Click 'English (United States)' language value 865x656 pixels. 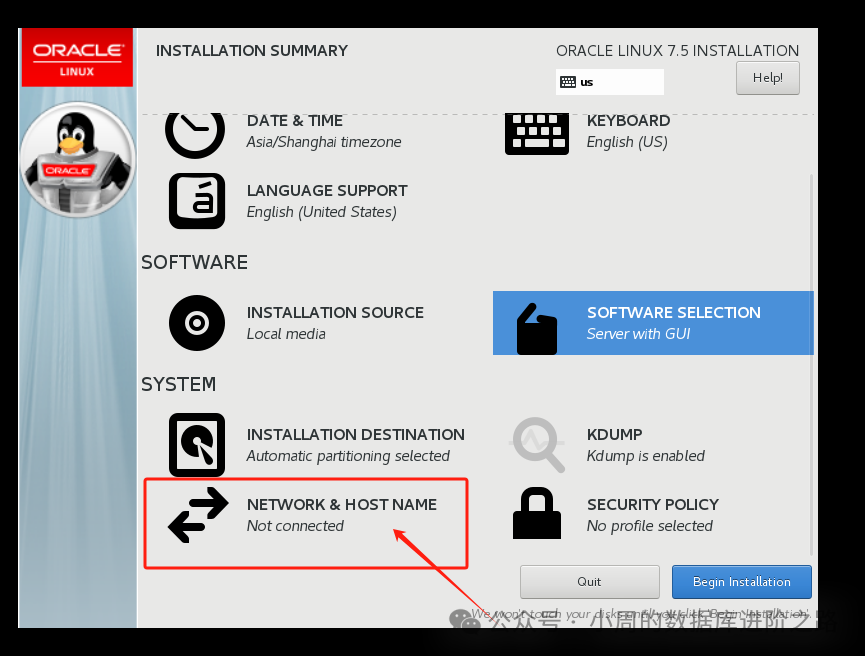click(322, 212)
